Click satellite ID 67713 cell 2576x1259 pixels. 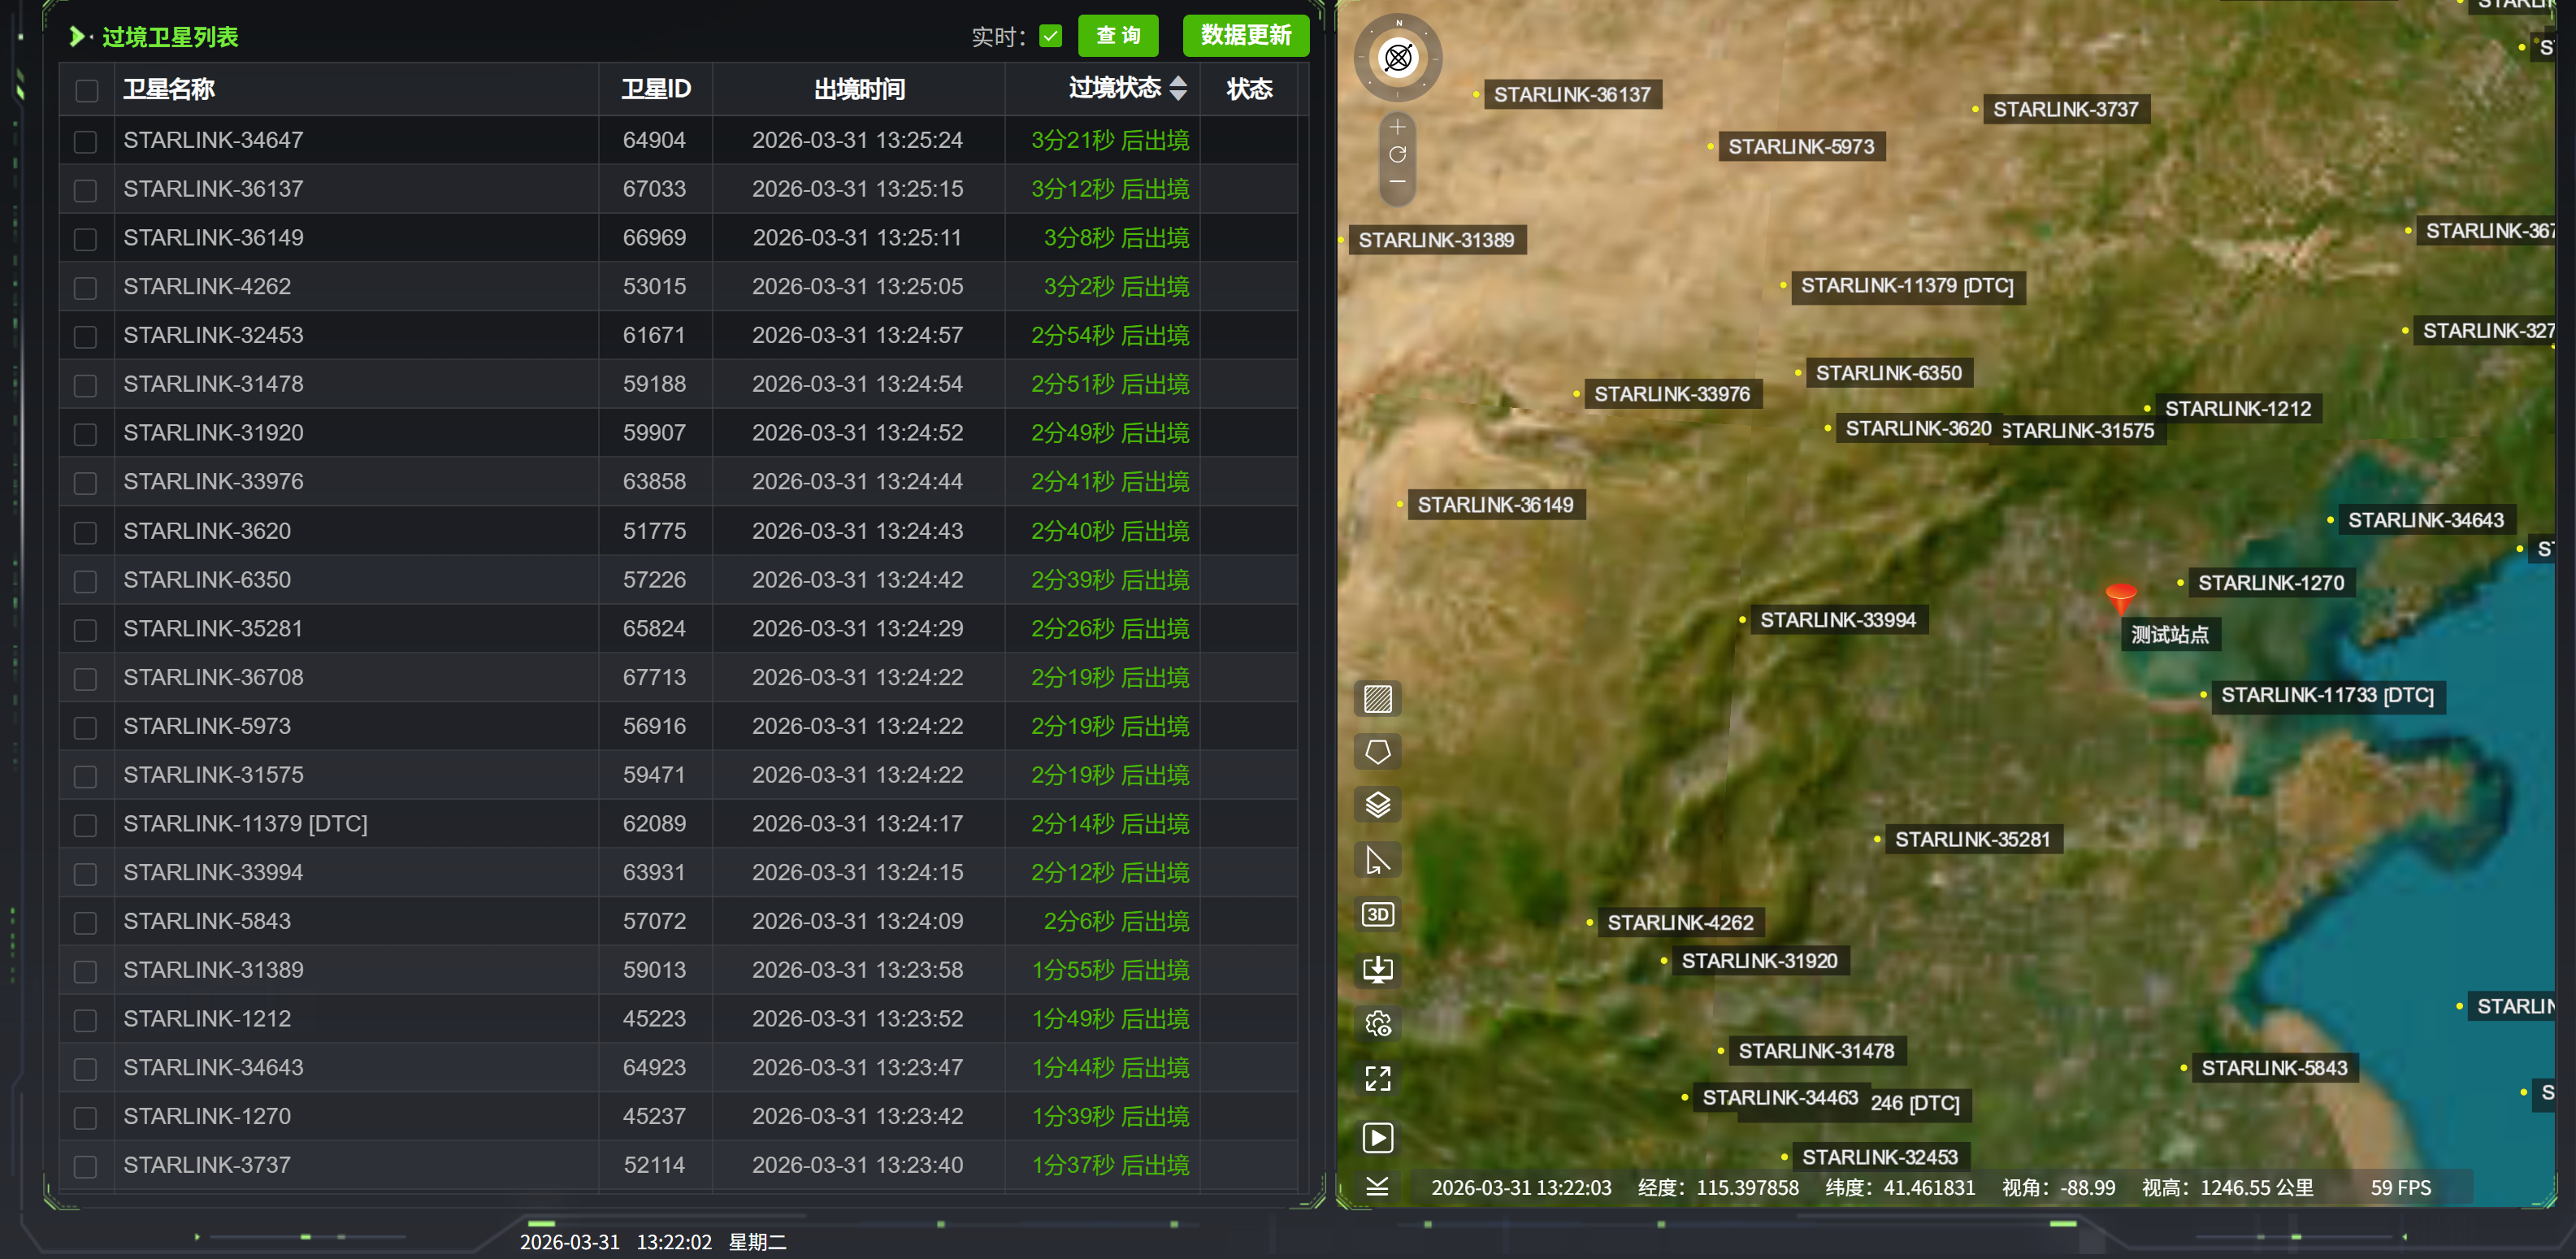click(655, 677)
